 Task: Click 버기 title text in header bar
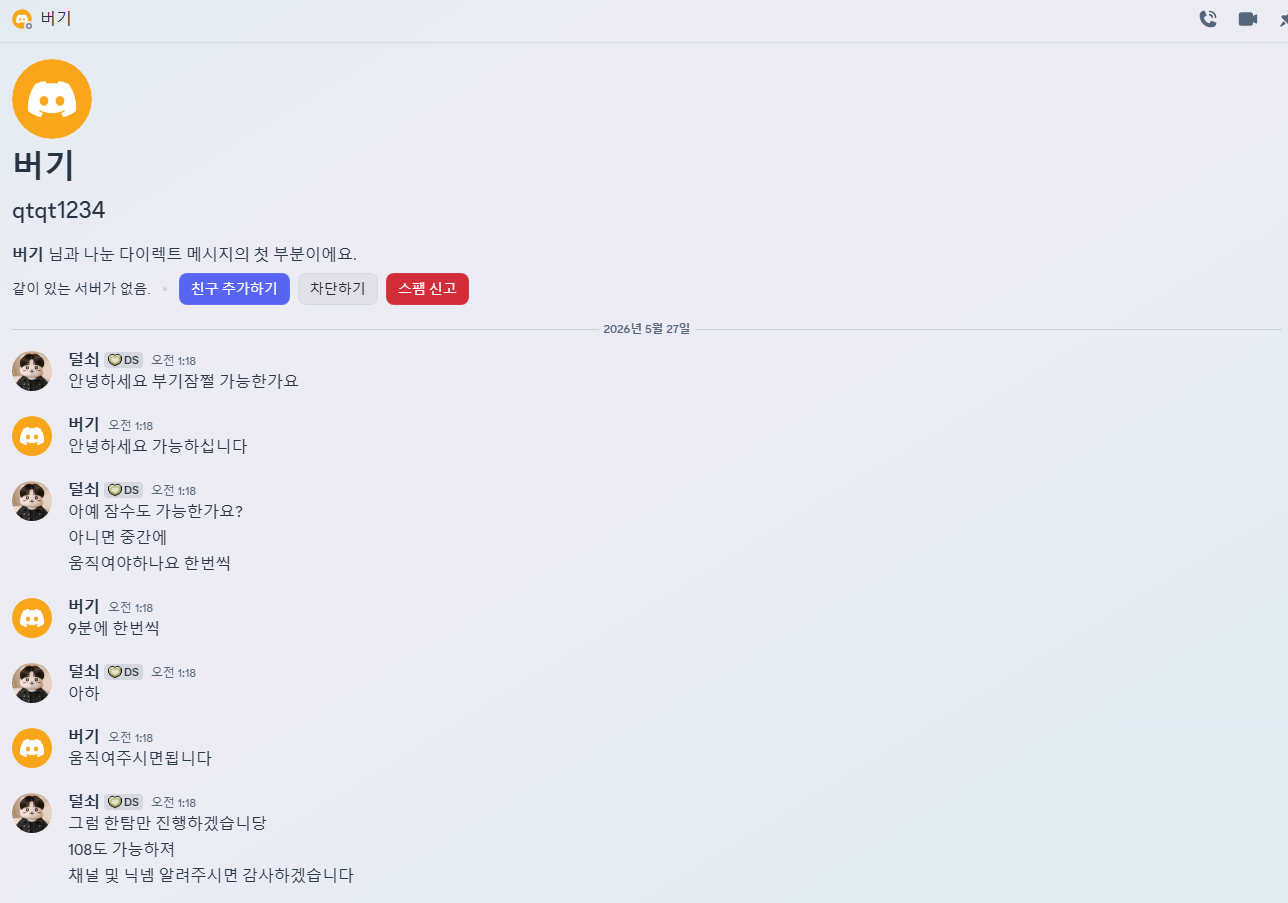click(x=55, y=19)
